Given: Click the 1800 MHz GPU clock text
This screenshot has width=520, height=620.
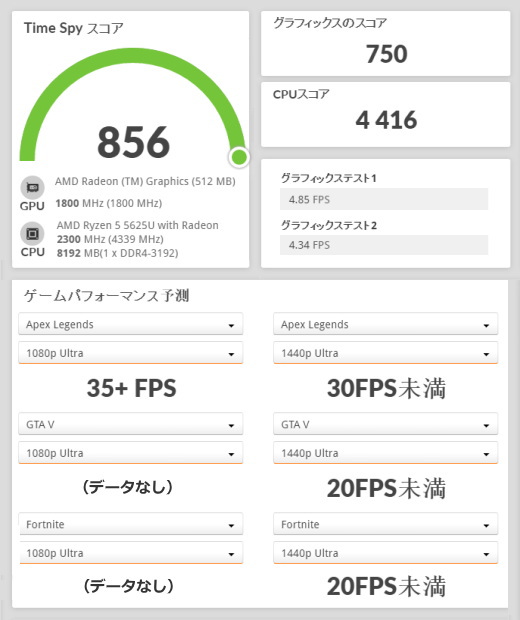Looking at the screenshot, I should tap(109, 203).
